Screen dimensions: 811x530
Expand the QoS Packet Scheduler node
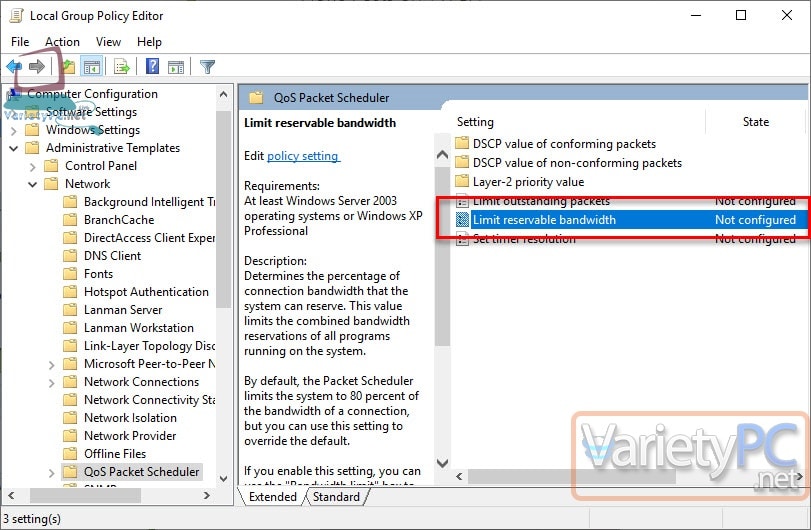coord(51,473)
